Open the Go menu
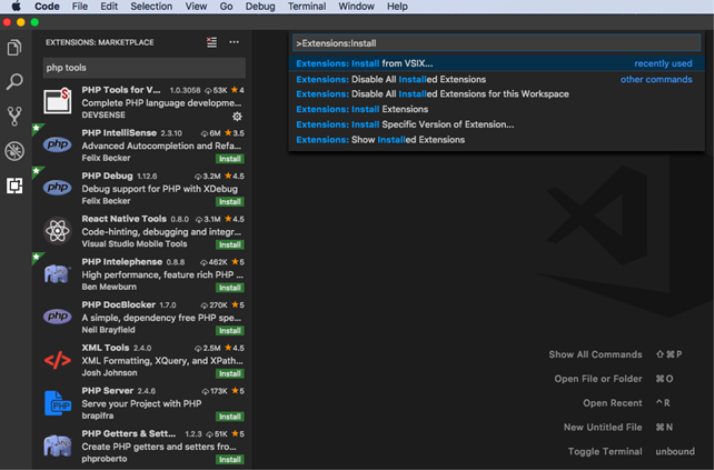 (x=226, y=6)
